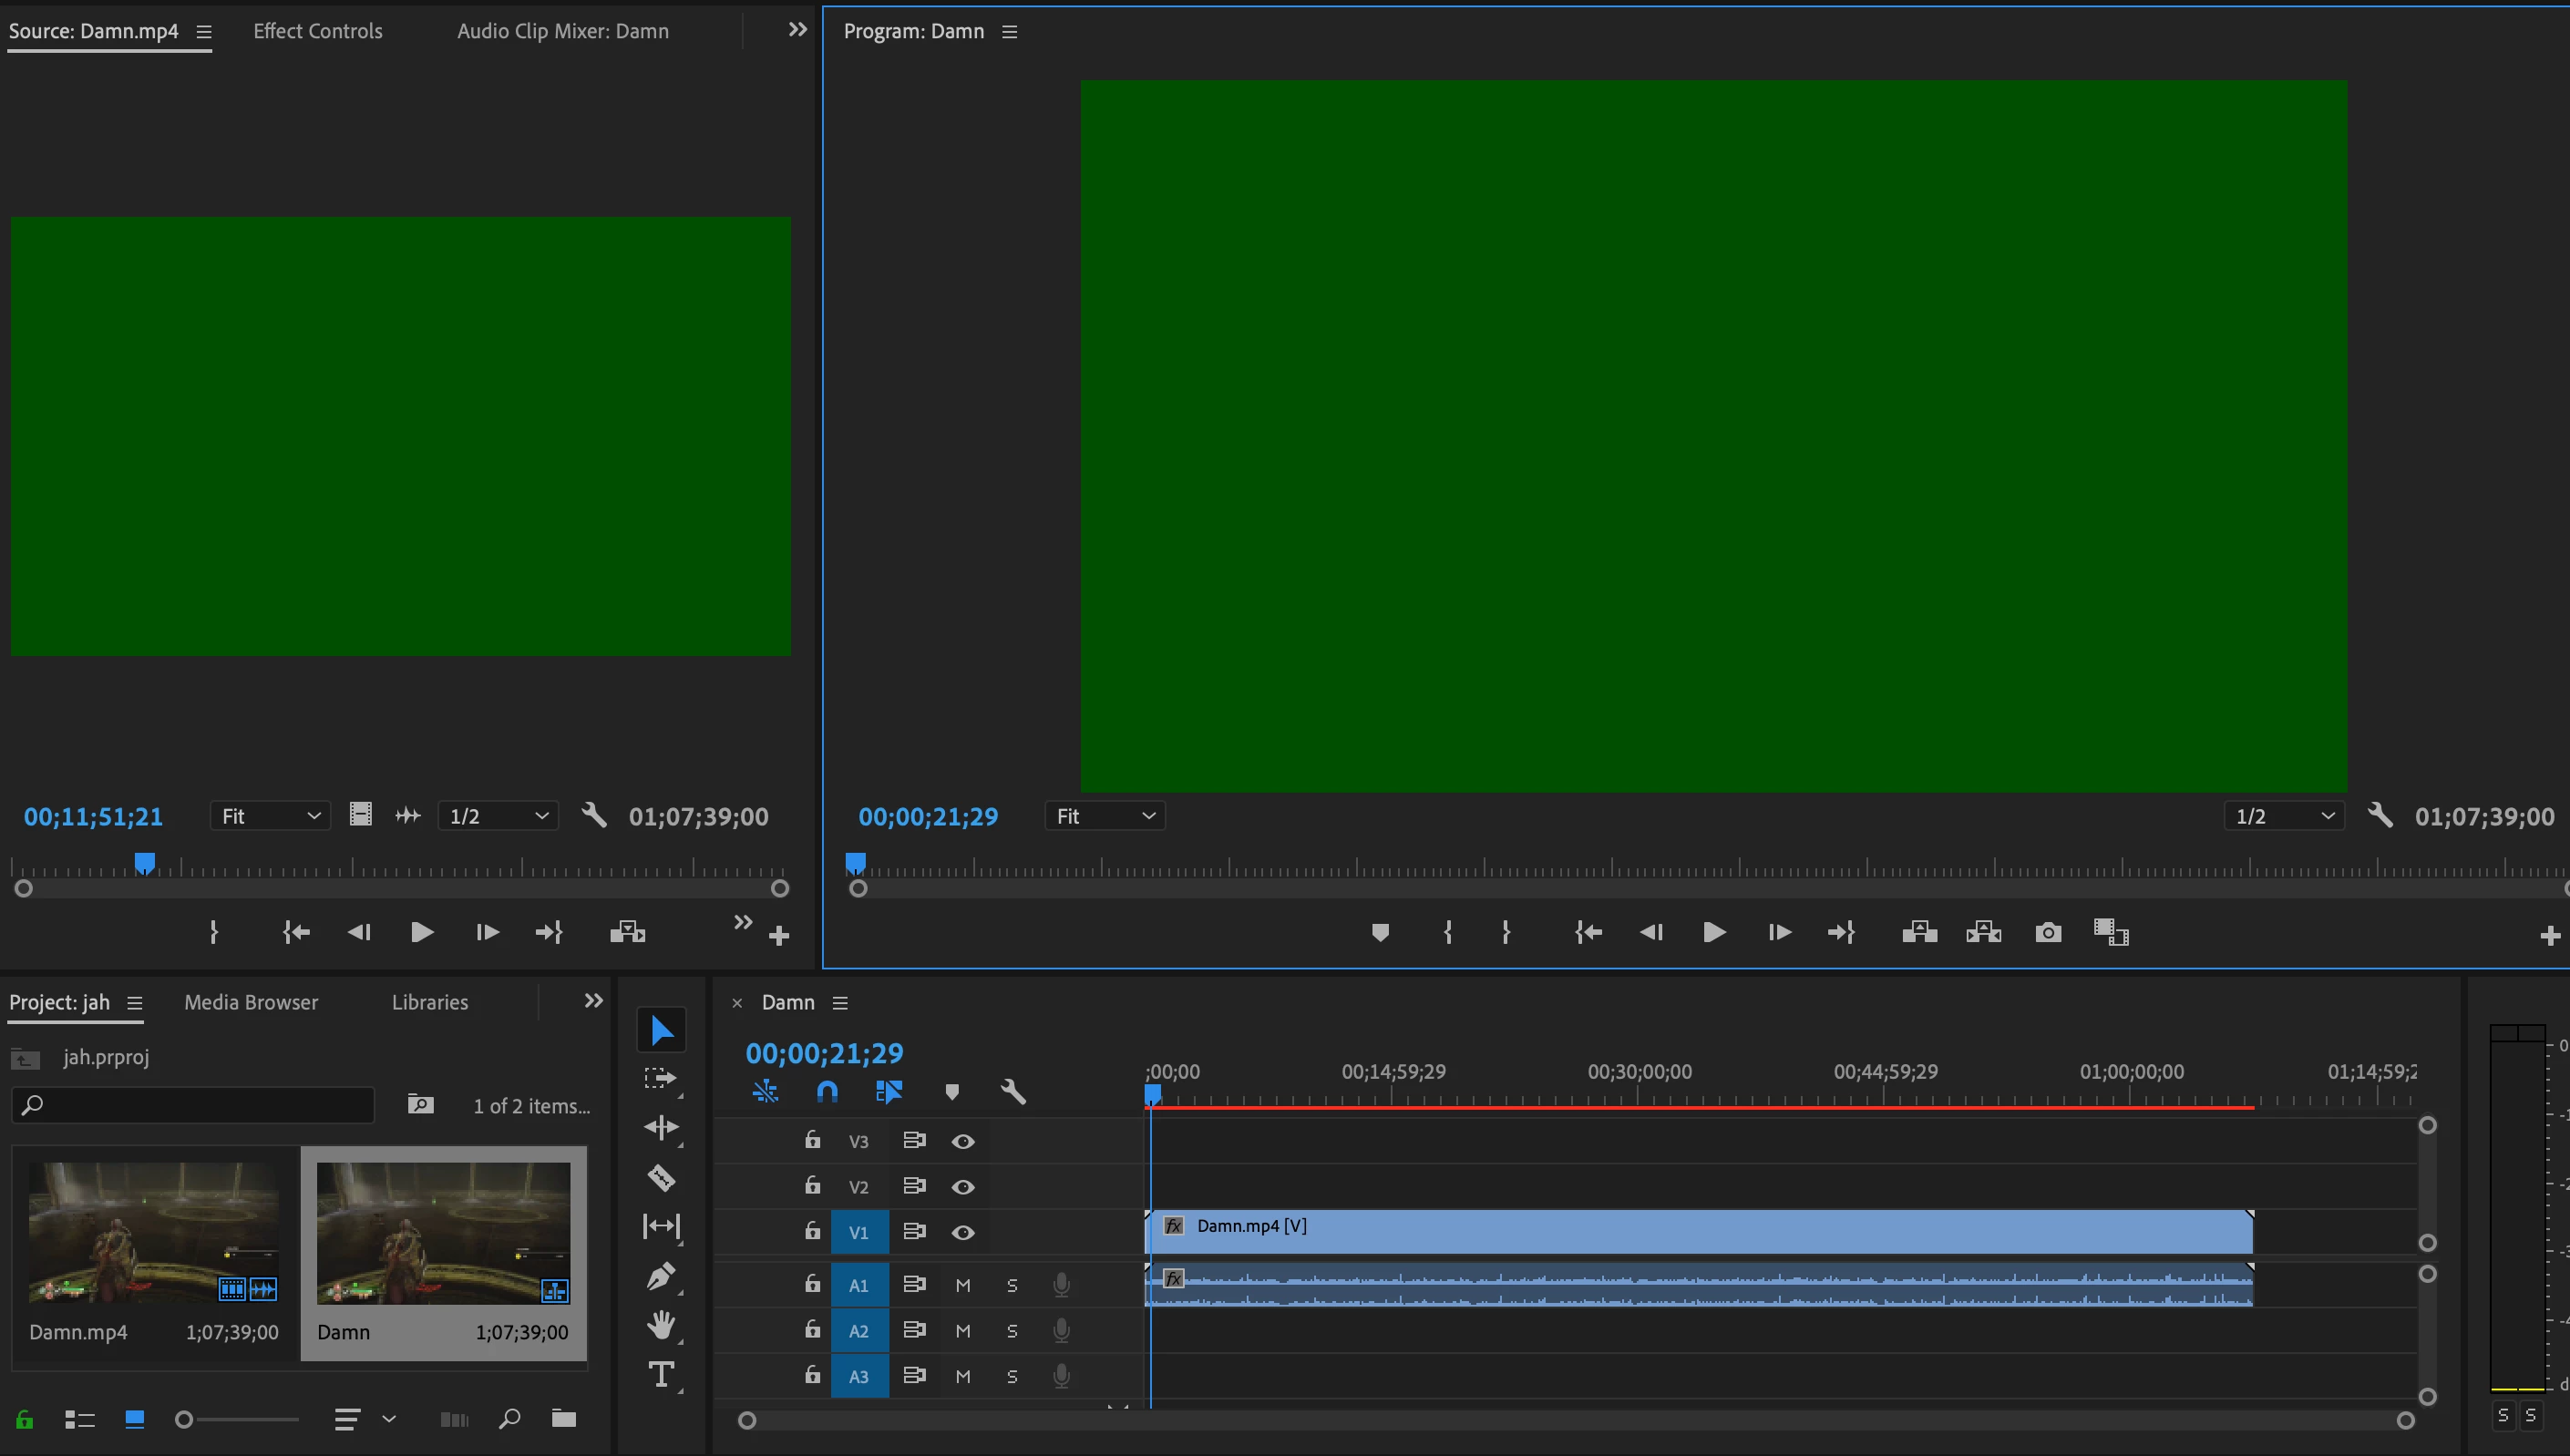Select the Pen tool
Screen dimensions: 2570x1456
pos(661,1275)
